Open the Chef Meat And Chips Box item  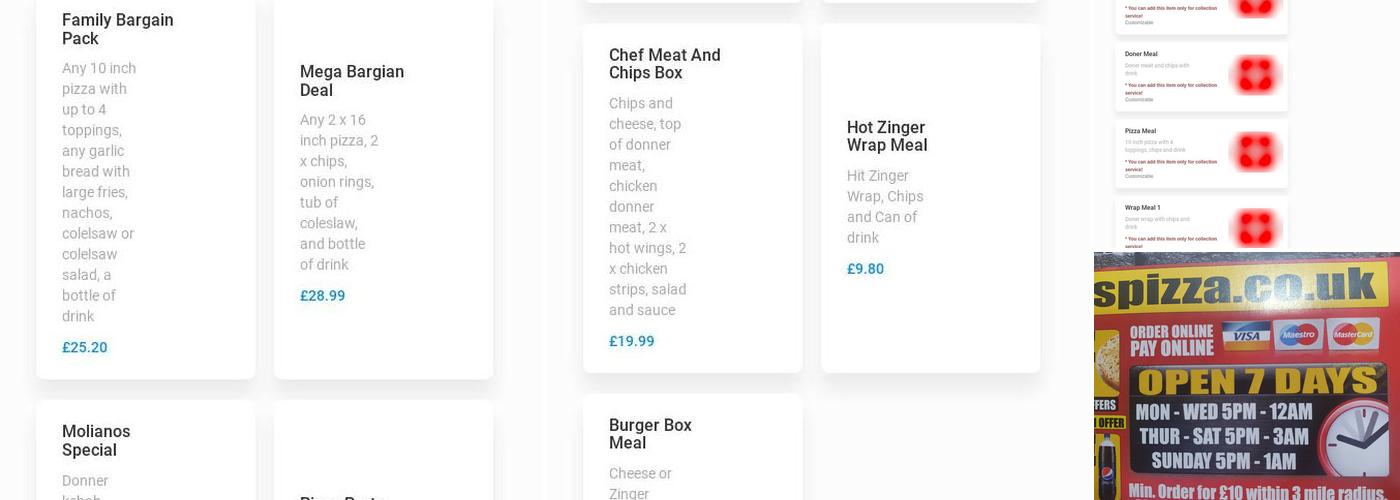[x=665, y=64]
